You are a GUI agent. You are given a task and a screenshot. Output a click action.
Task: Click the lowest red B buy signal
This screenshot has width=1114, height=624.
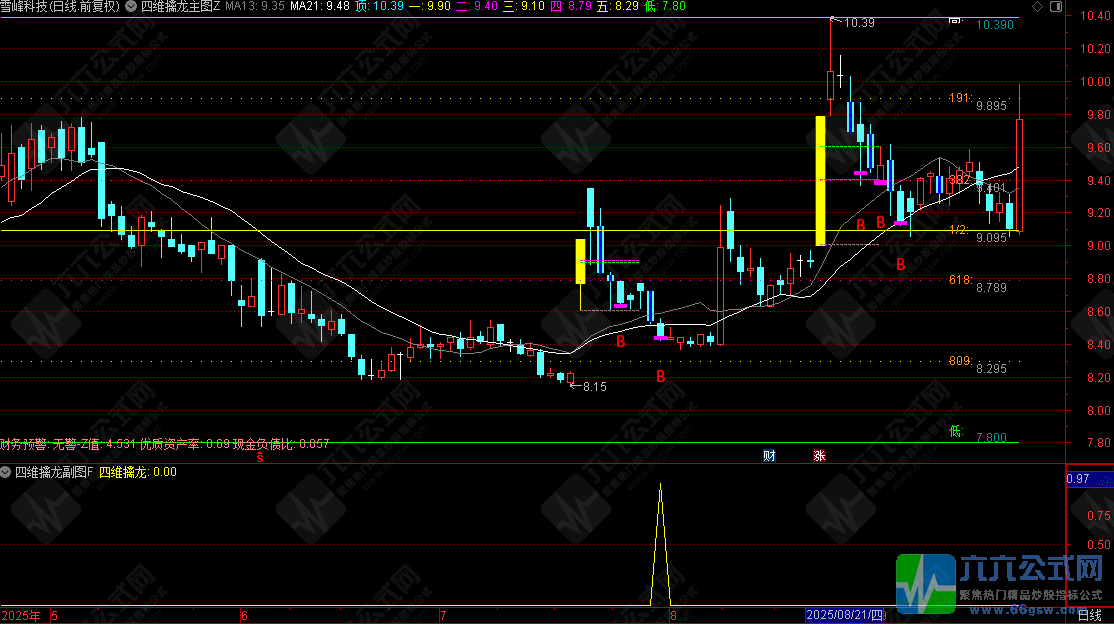point(660,376)
